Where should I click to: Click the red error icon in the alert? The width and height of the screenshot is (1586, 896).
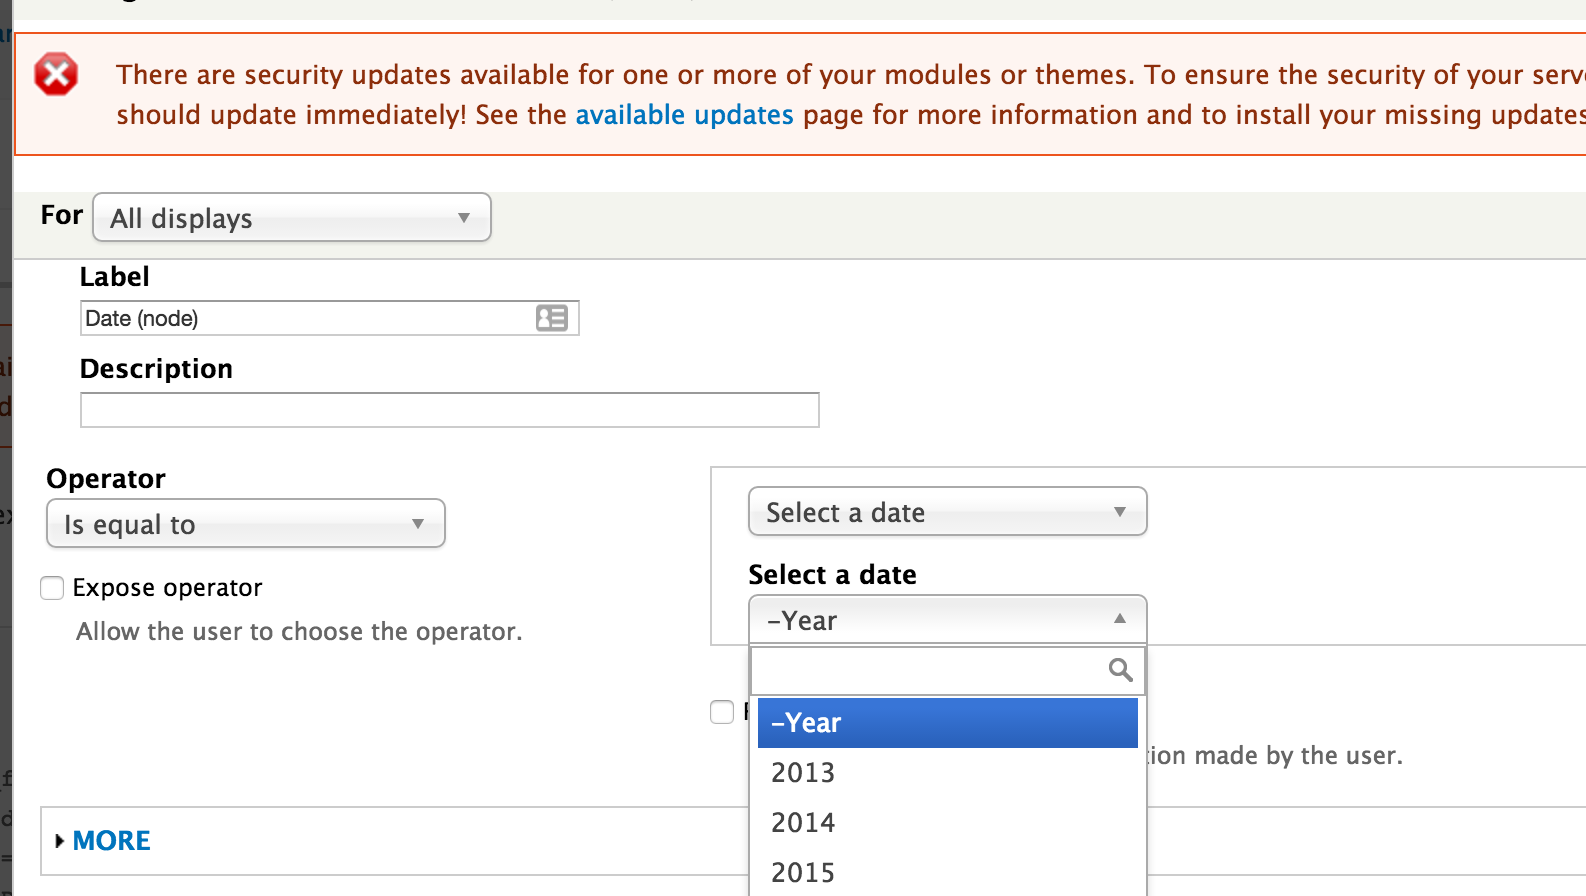click(x=56, y=74)
